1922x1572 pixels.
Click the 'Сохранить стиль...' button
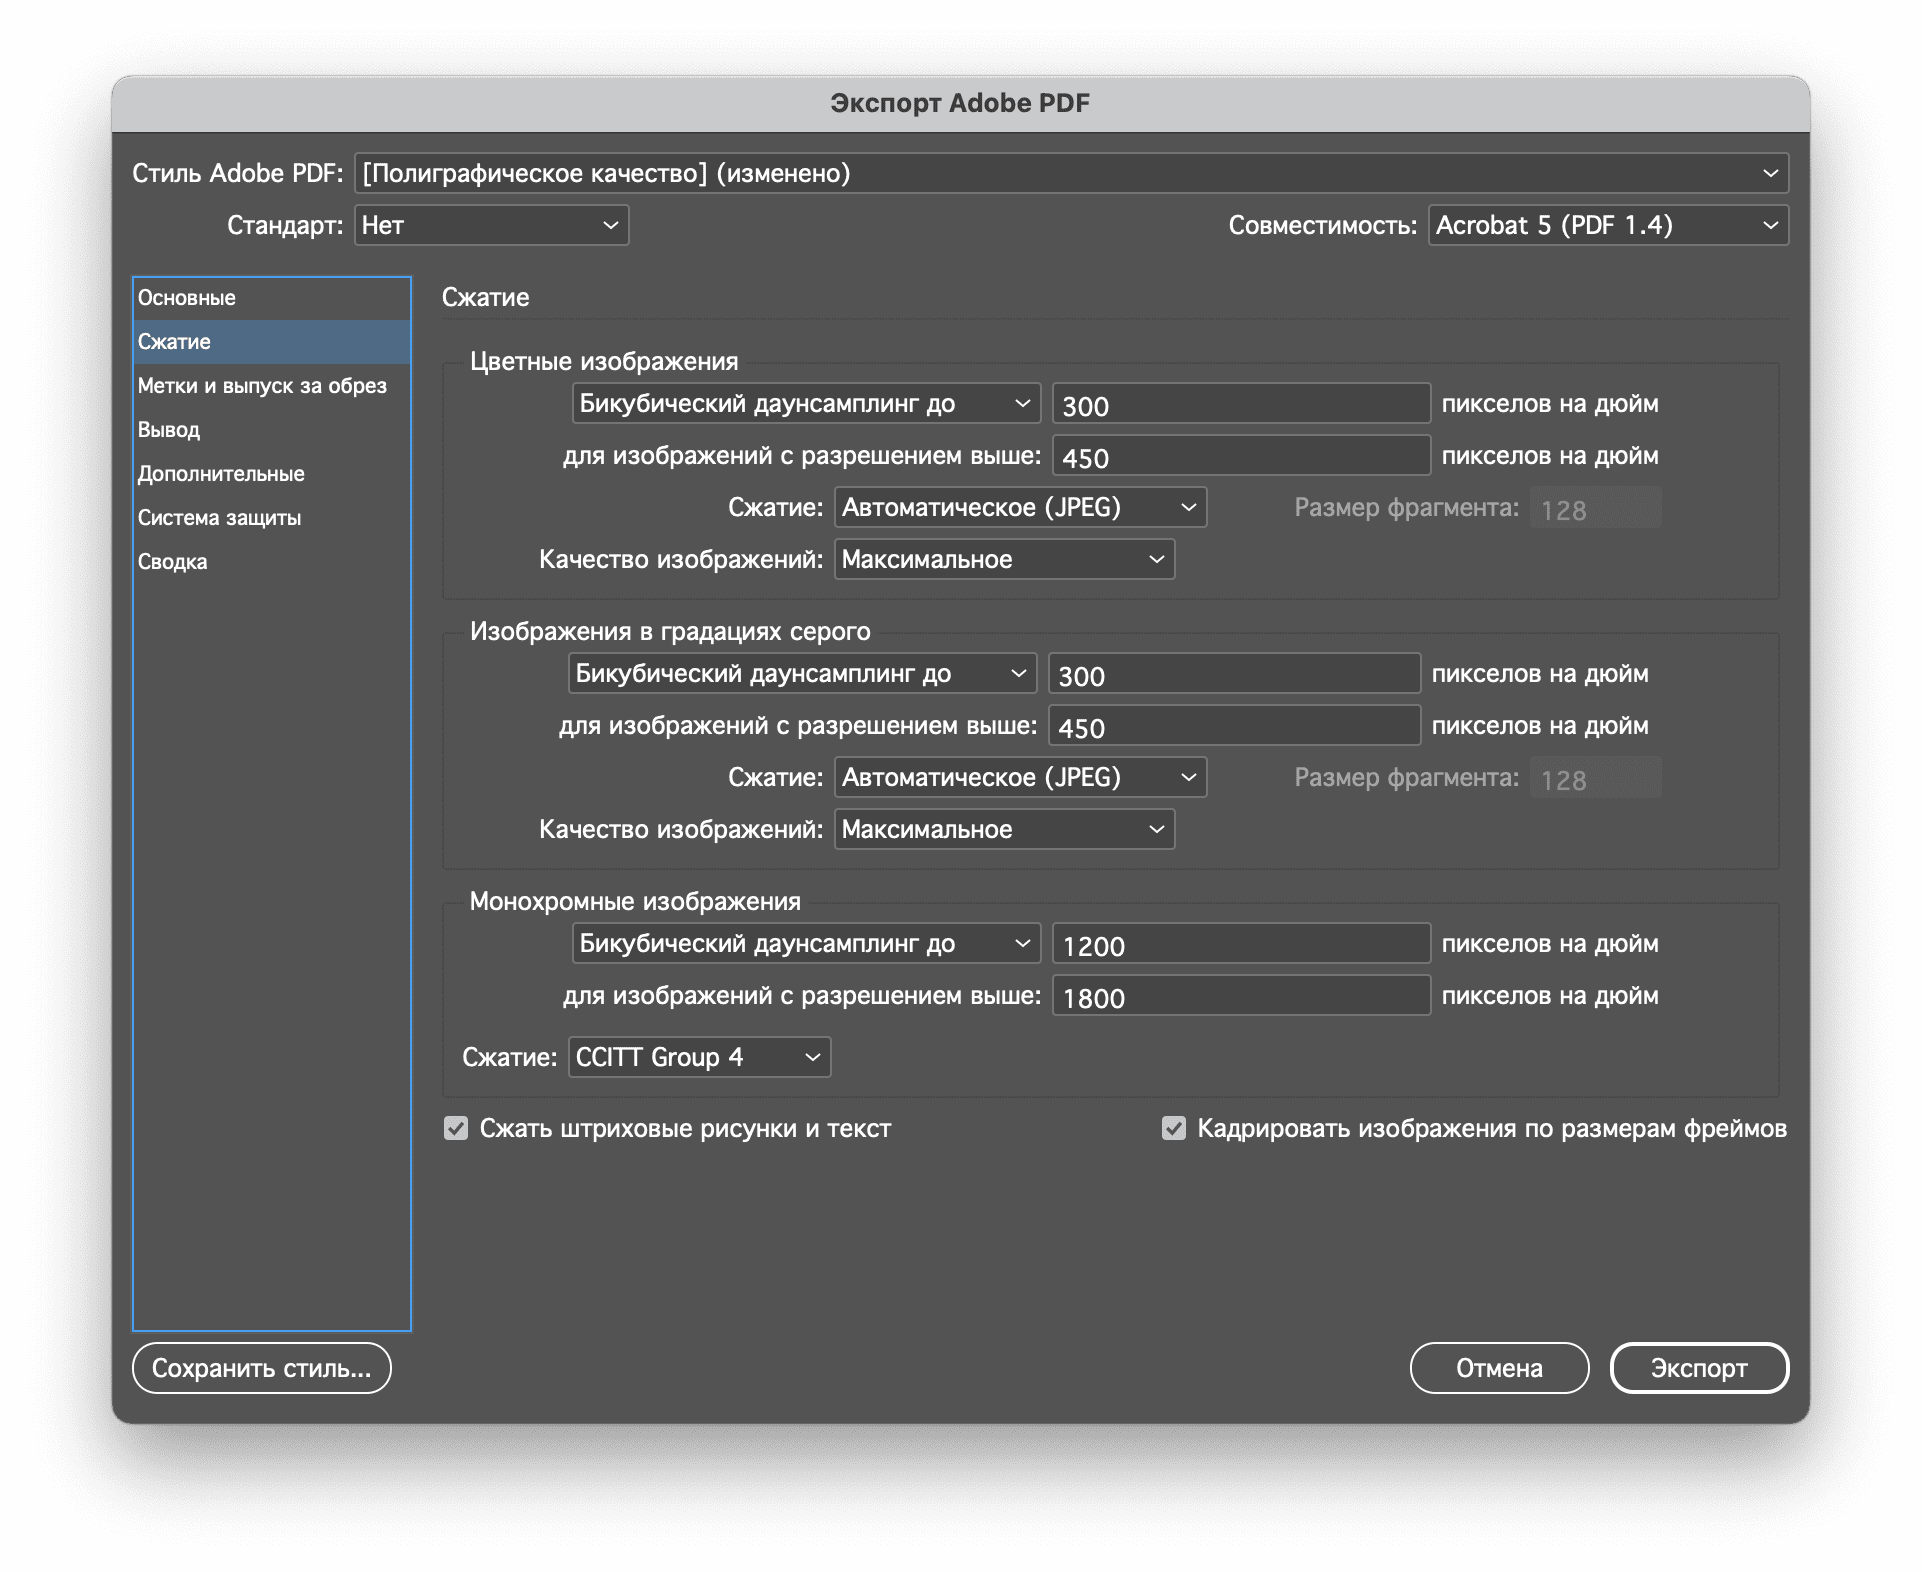coord(262,1368)
